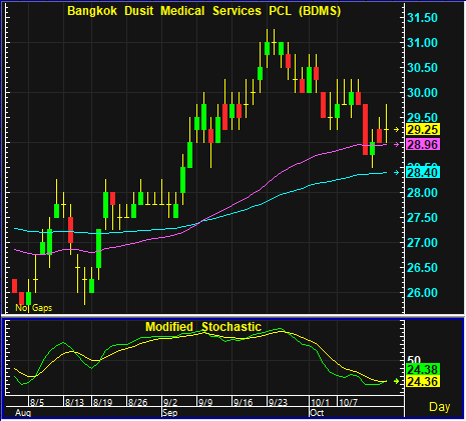Click the yellow arrow beside the stochastic values
Image resolution: width=466 pixels, height=421 pixels.
396,381
